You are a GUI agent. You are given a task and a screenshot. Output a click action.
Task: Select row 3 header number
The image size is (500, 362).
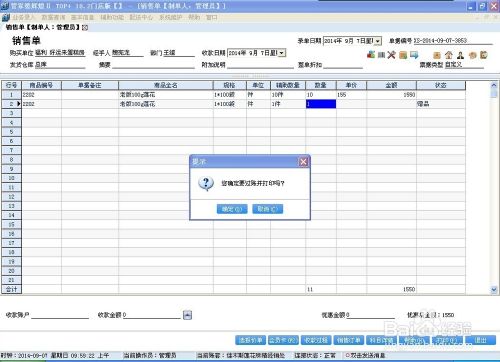[x=11, y=113]
